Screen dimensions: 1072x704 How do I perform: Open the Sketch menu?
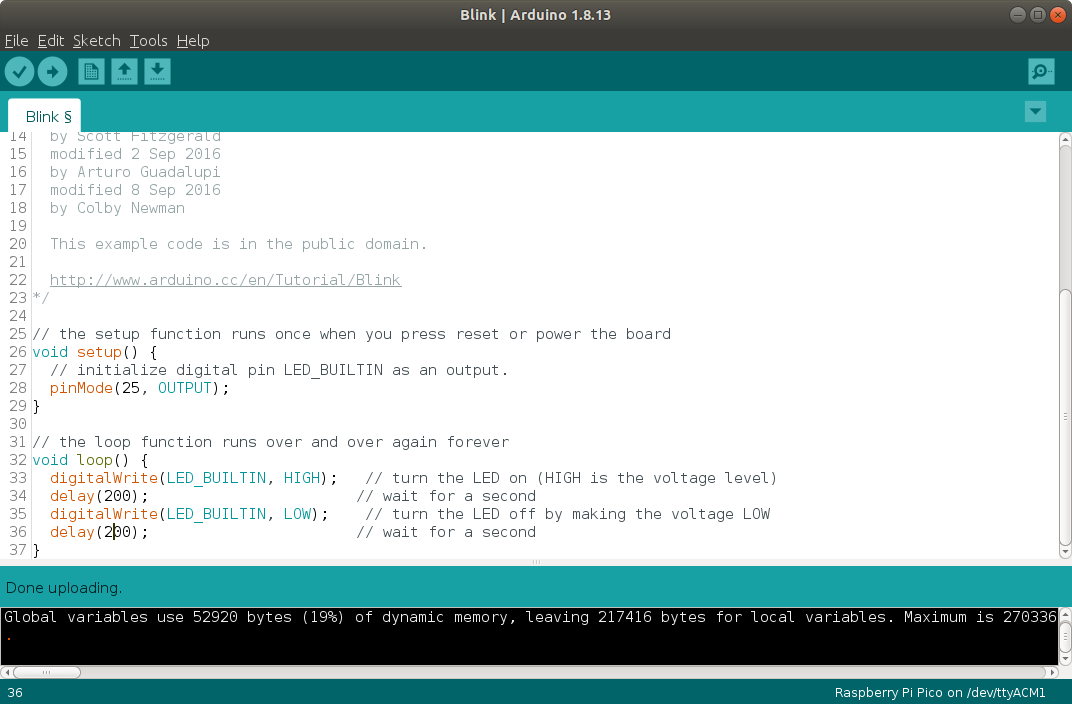point(96,41)
